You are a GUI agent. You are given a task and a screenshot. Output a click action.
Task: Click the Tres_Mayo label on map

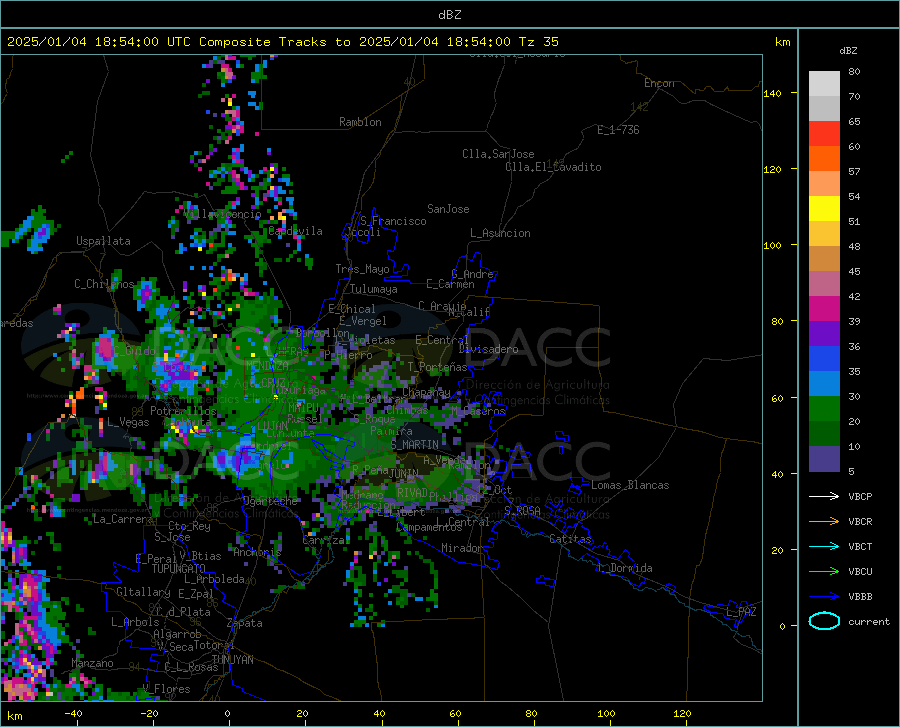pos(363,269)
